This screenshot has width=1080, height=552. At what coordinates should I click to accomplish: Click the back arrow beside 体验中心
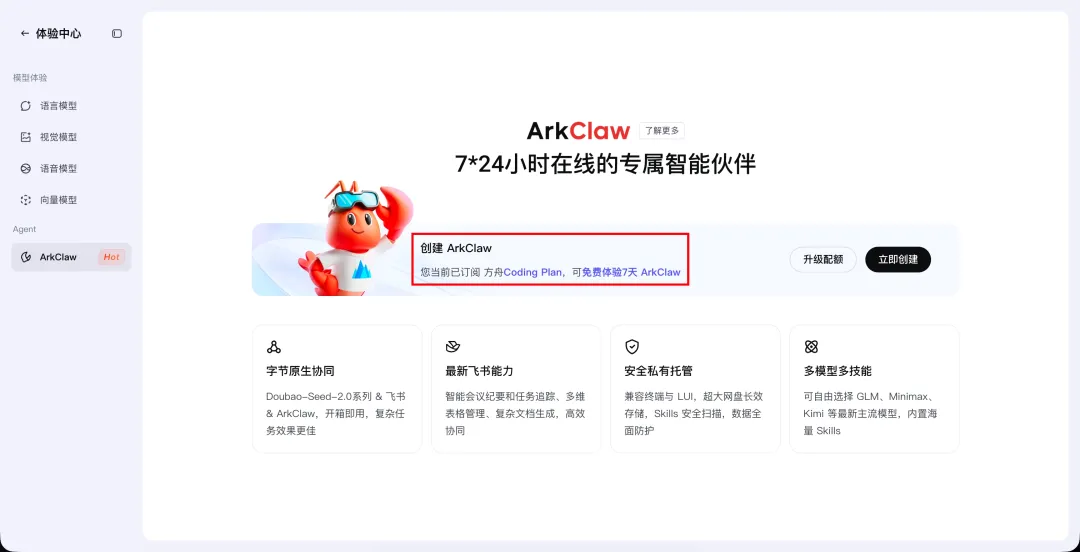tap(25, 33)
